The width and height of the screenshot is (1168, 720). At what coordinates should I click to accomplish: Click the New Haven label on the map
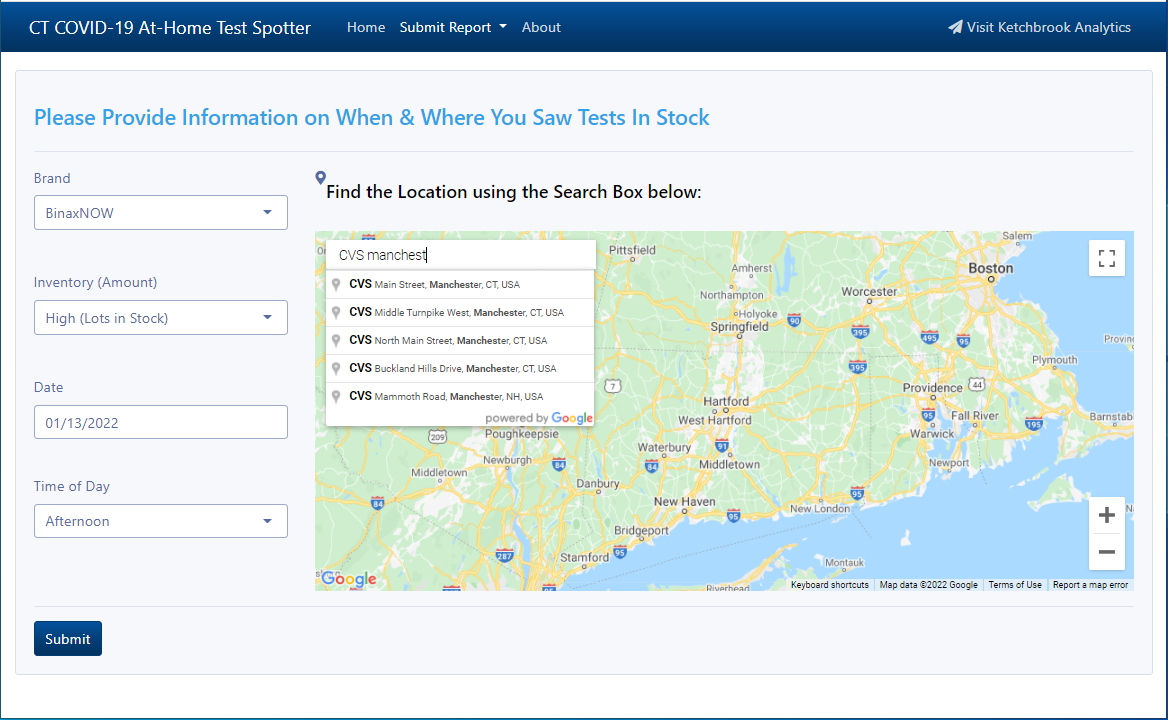(x=685, y=502)
